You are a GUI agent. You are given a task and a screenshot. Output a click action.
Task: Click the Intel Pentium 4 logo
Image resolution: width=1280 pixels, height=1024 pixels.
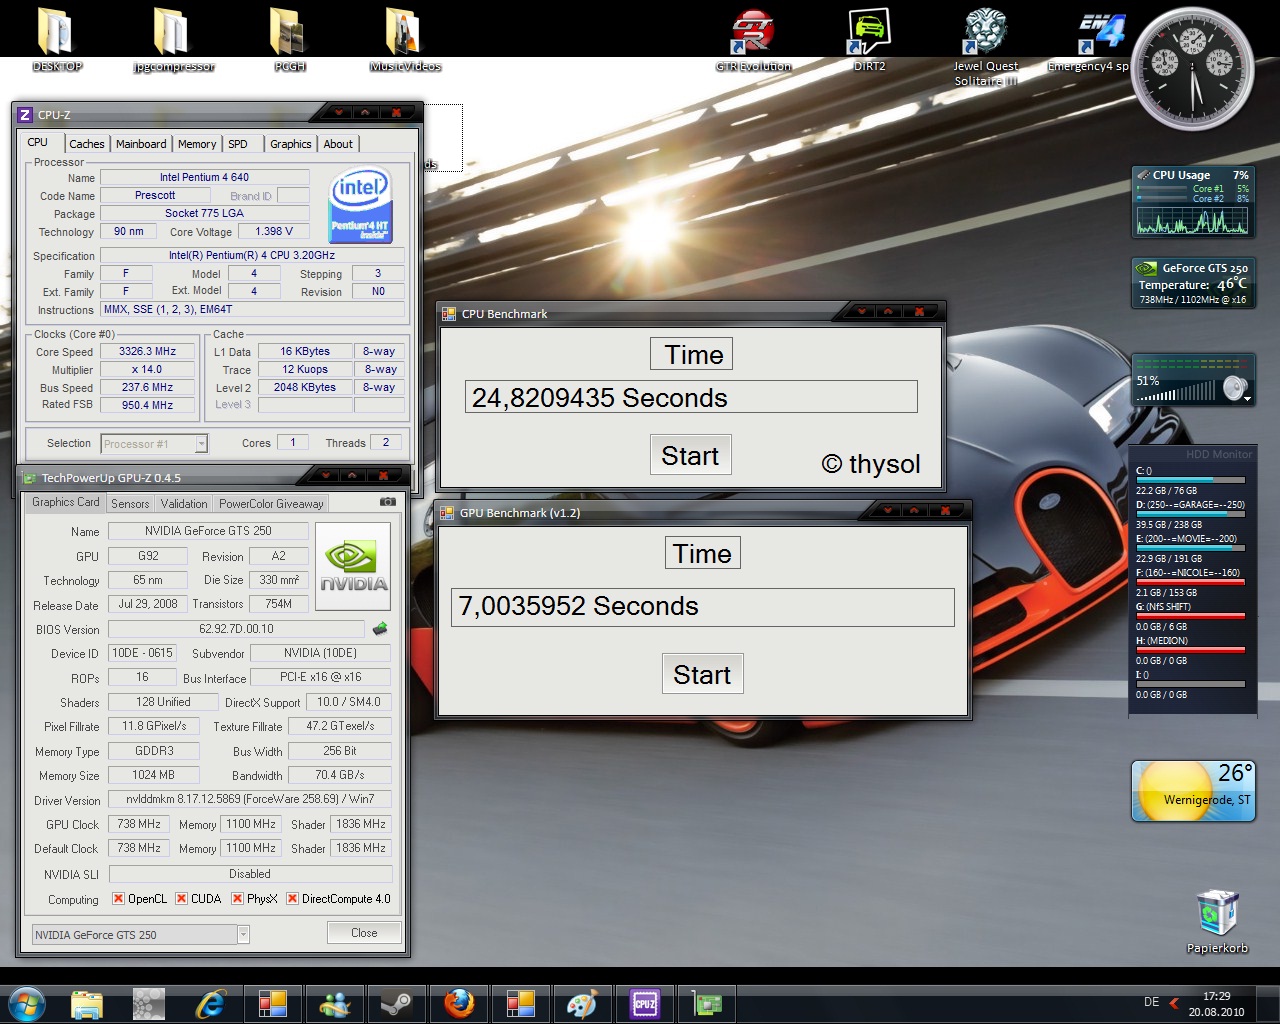pyautogui.click(x=361, y=204)
